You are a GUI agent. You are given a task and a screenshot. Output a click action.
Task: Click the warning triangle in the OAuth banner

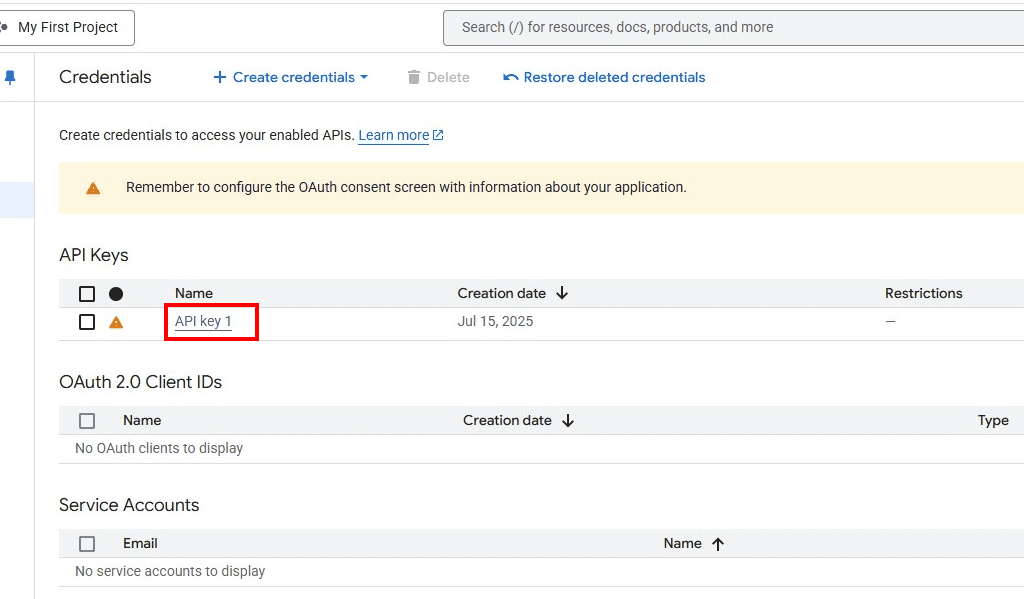(93, 188)
